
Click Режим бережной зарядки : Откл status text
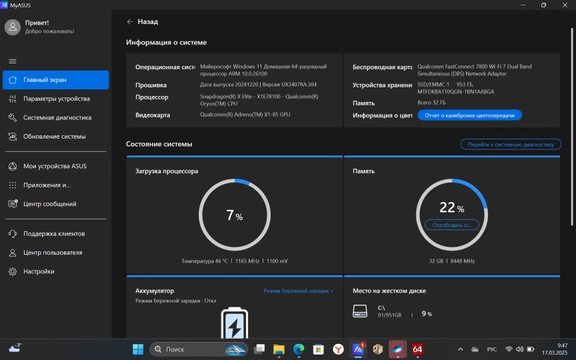[176, 301]
